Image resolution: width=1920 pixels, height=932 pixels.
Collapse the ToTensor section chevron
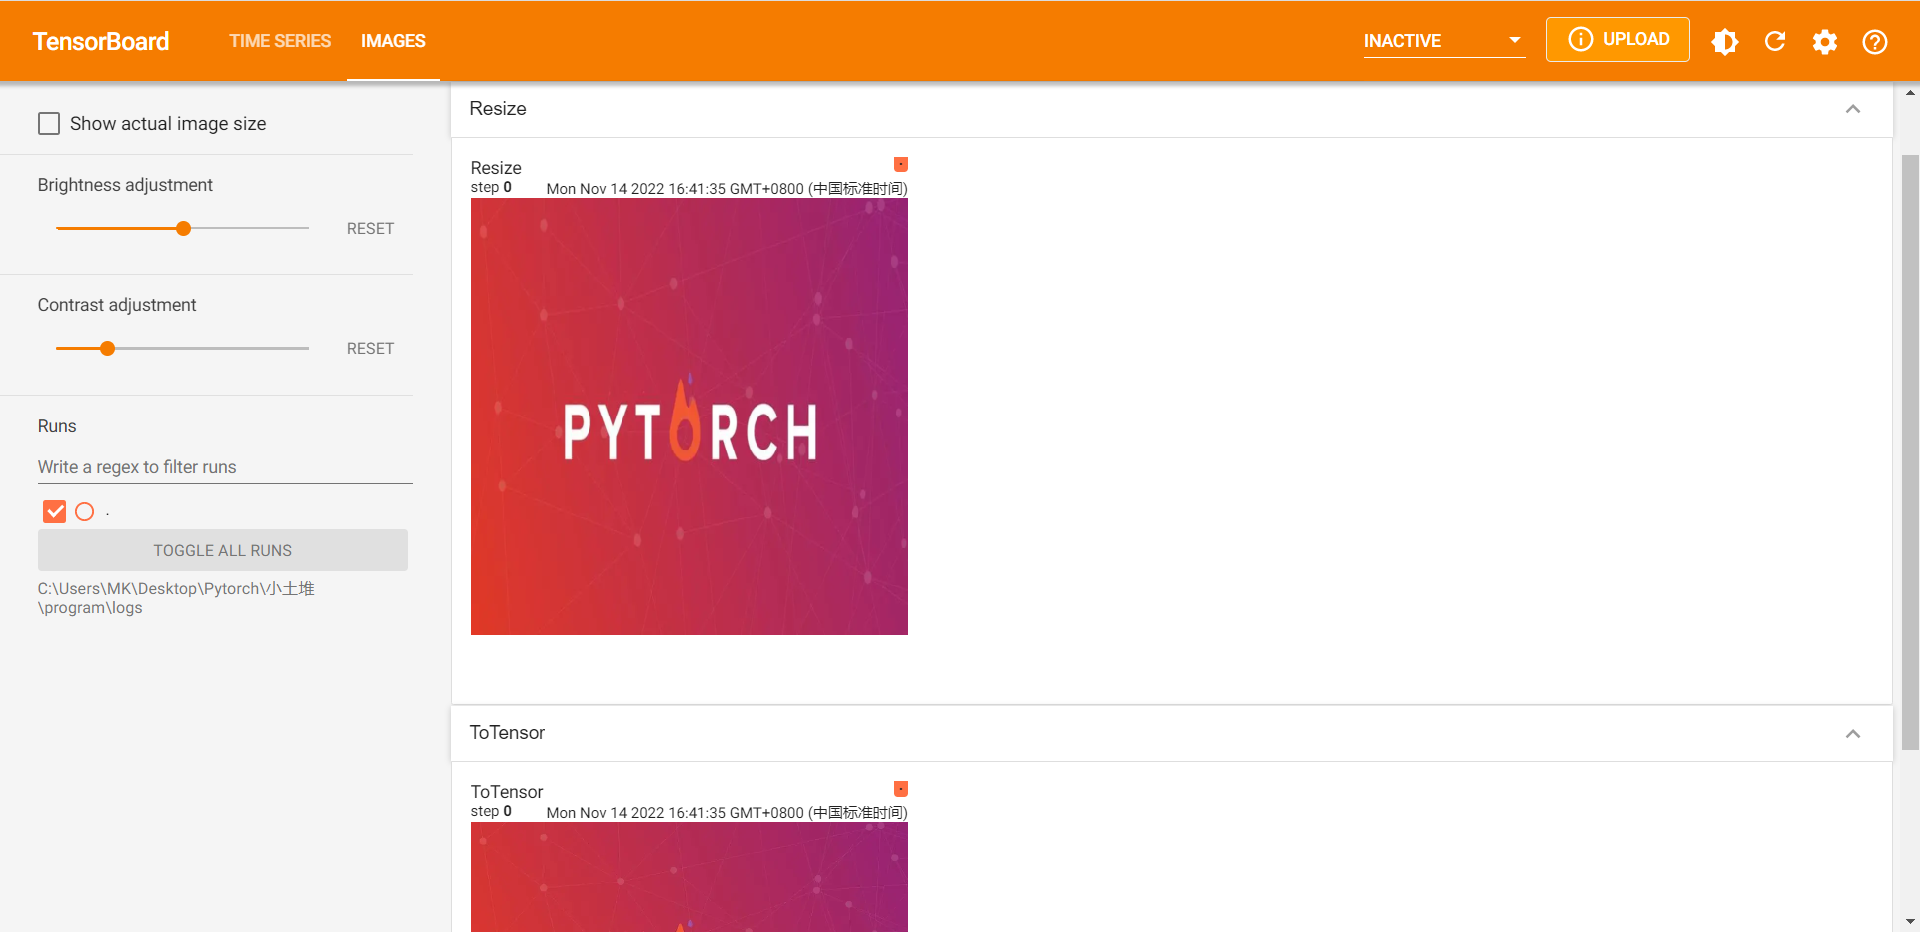point(1853,734)
